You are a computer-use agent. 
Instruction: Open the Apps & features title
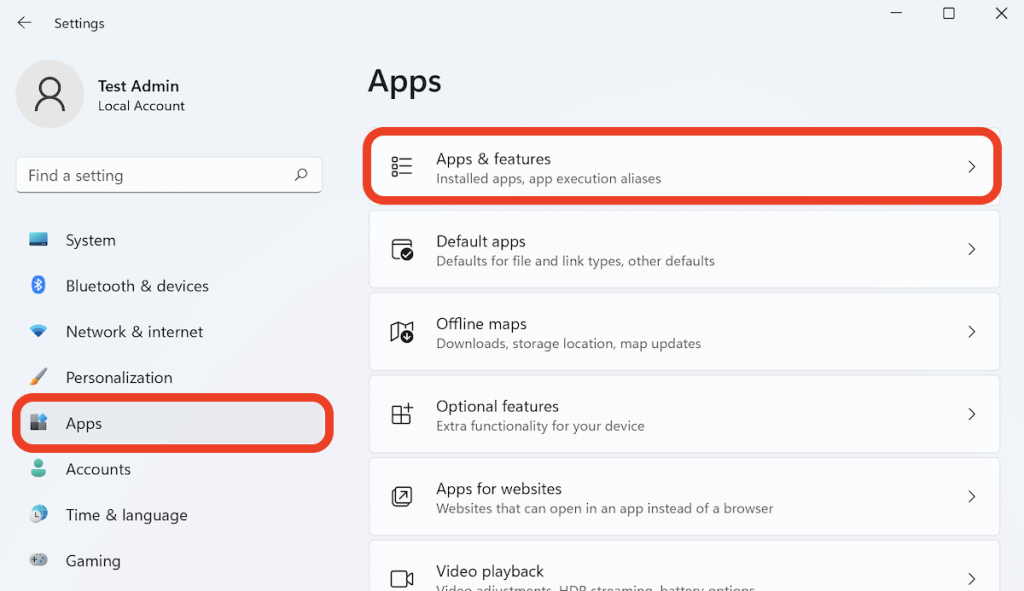click(x=493, y=159)
